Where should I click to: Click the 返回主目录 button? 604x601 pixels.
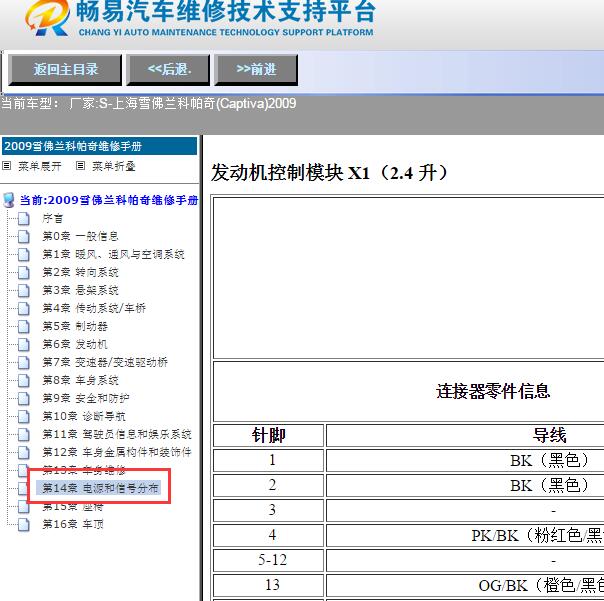[65, 70]
